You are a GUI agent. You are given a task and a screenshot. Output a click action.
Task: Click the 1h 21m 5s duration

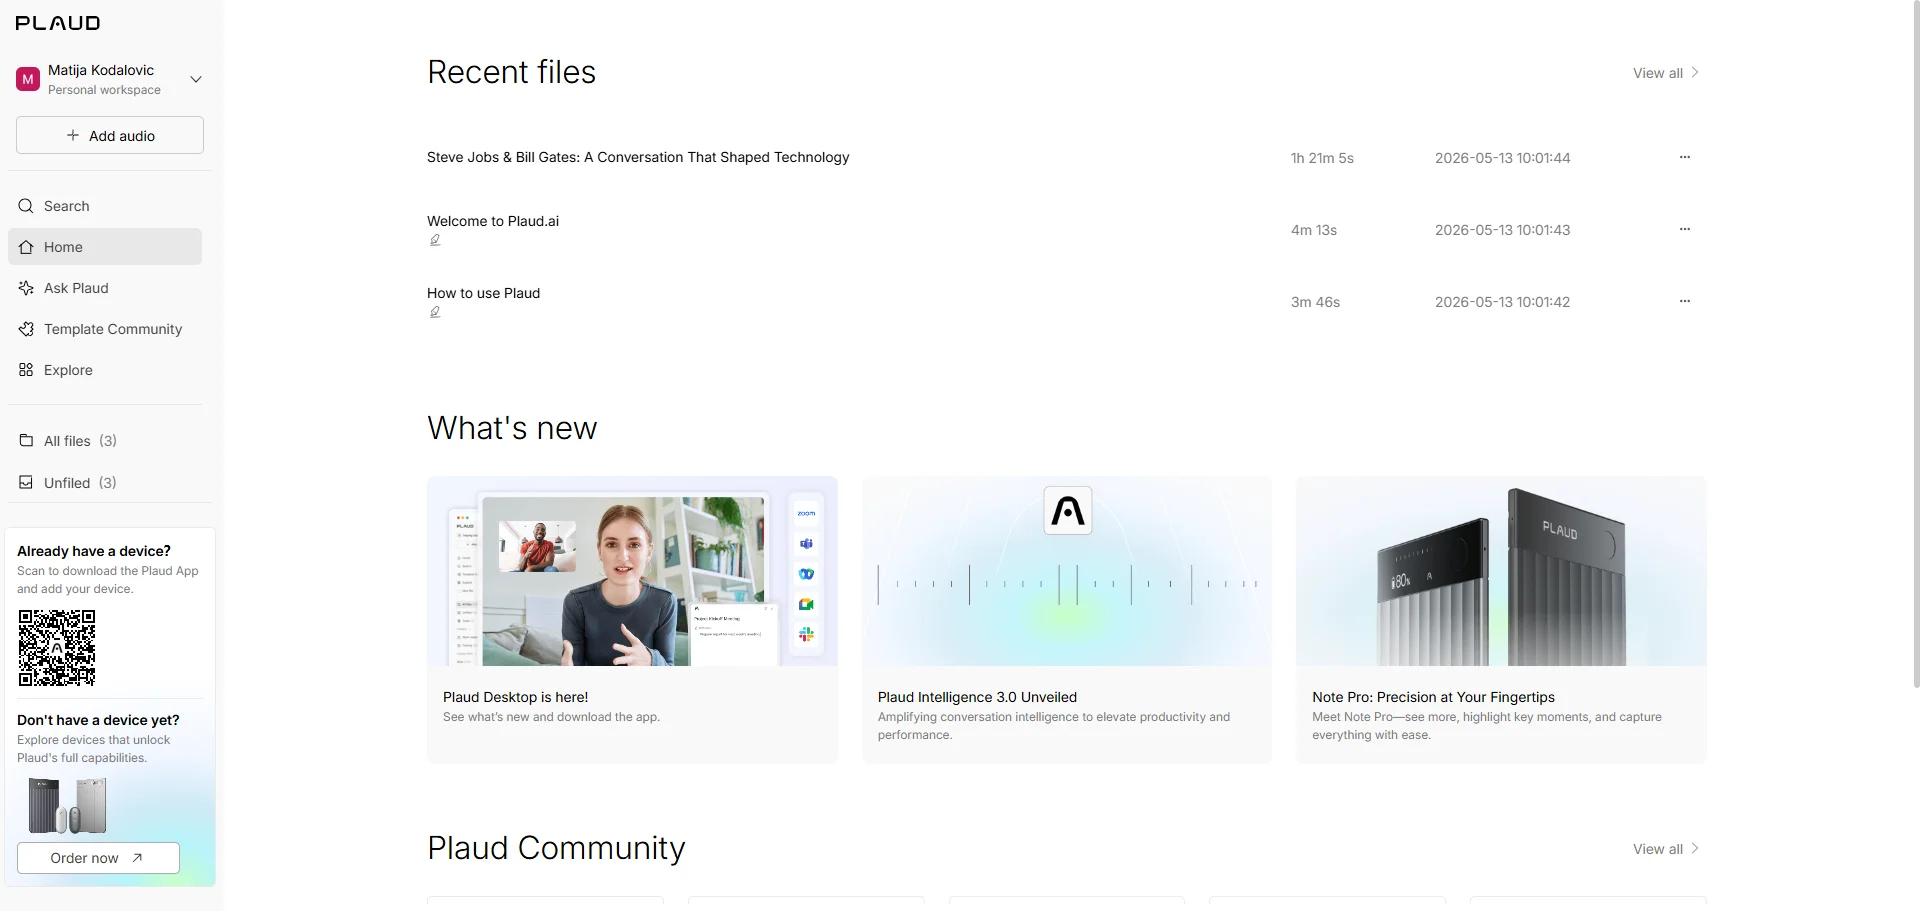pyautogui.click(x=1322, y=158)
